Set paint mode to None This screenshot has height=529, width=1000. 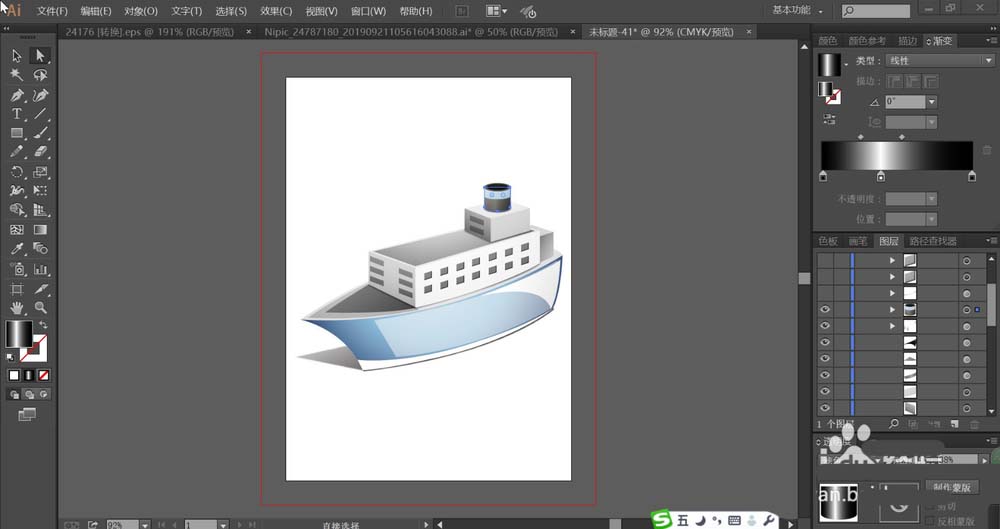click(43, 375)
